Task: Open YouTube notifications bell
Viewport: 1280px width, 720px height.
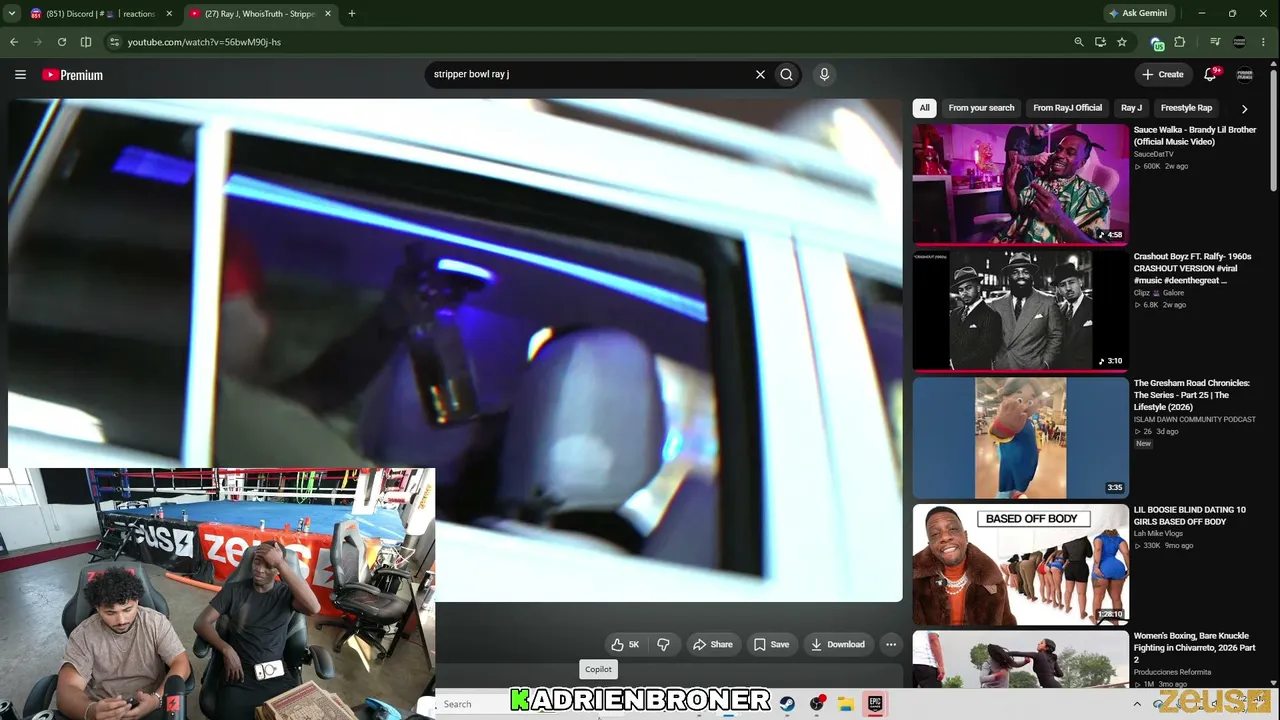Action: click(1210, 74)
